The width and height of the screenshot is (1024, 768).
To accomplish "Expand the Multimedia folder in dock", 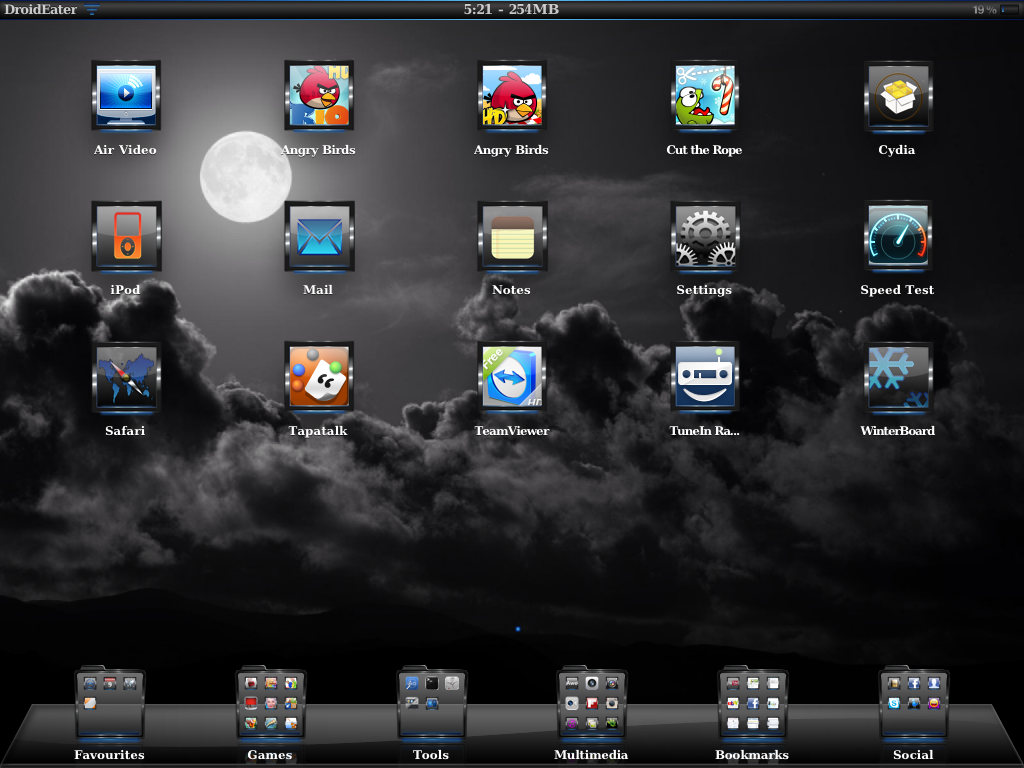I will click(591, 704).
